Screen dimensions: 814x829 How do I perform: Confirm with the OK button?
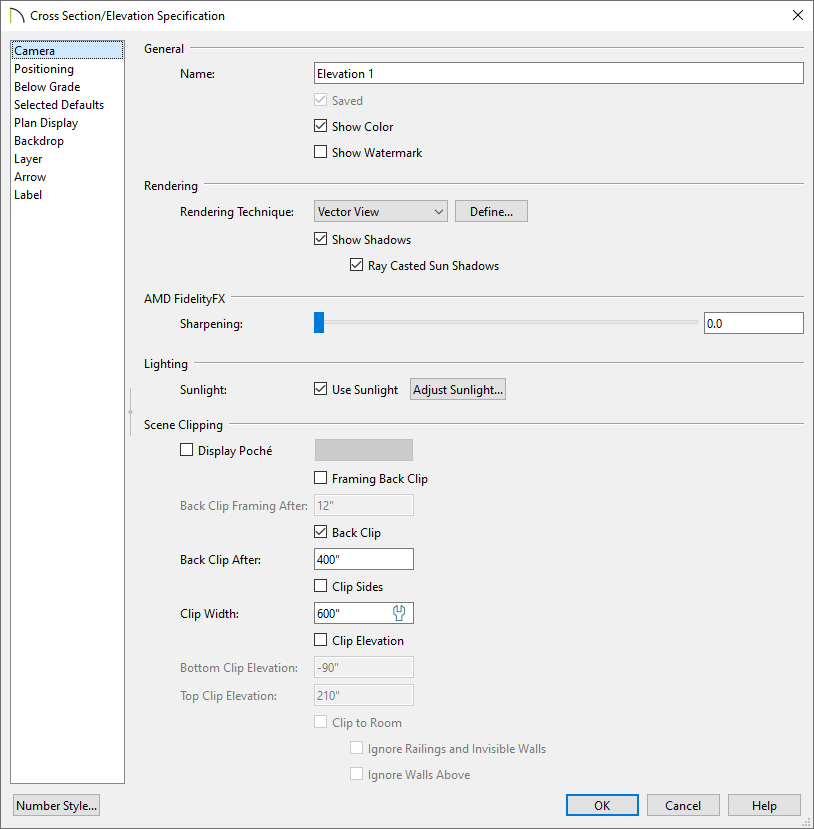coord(602,805)
